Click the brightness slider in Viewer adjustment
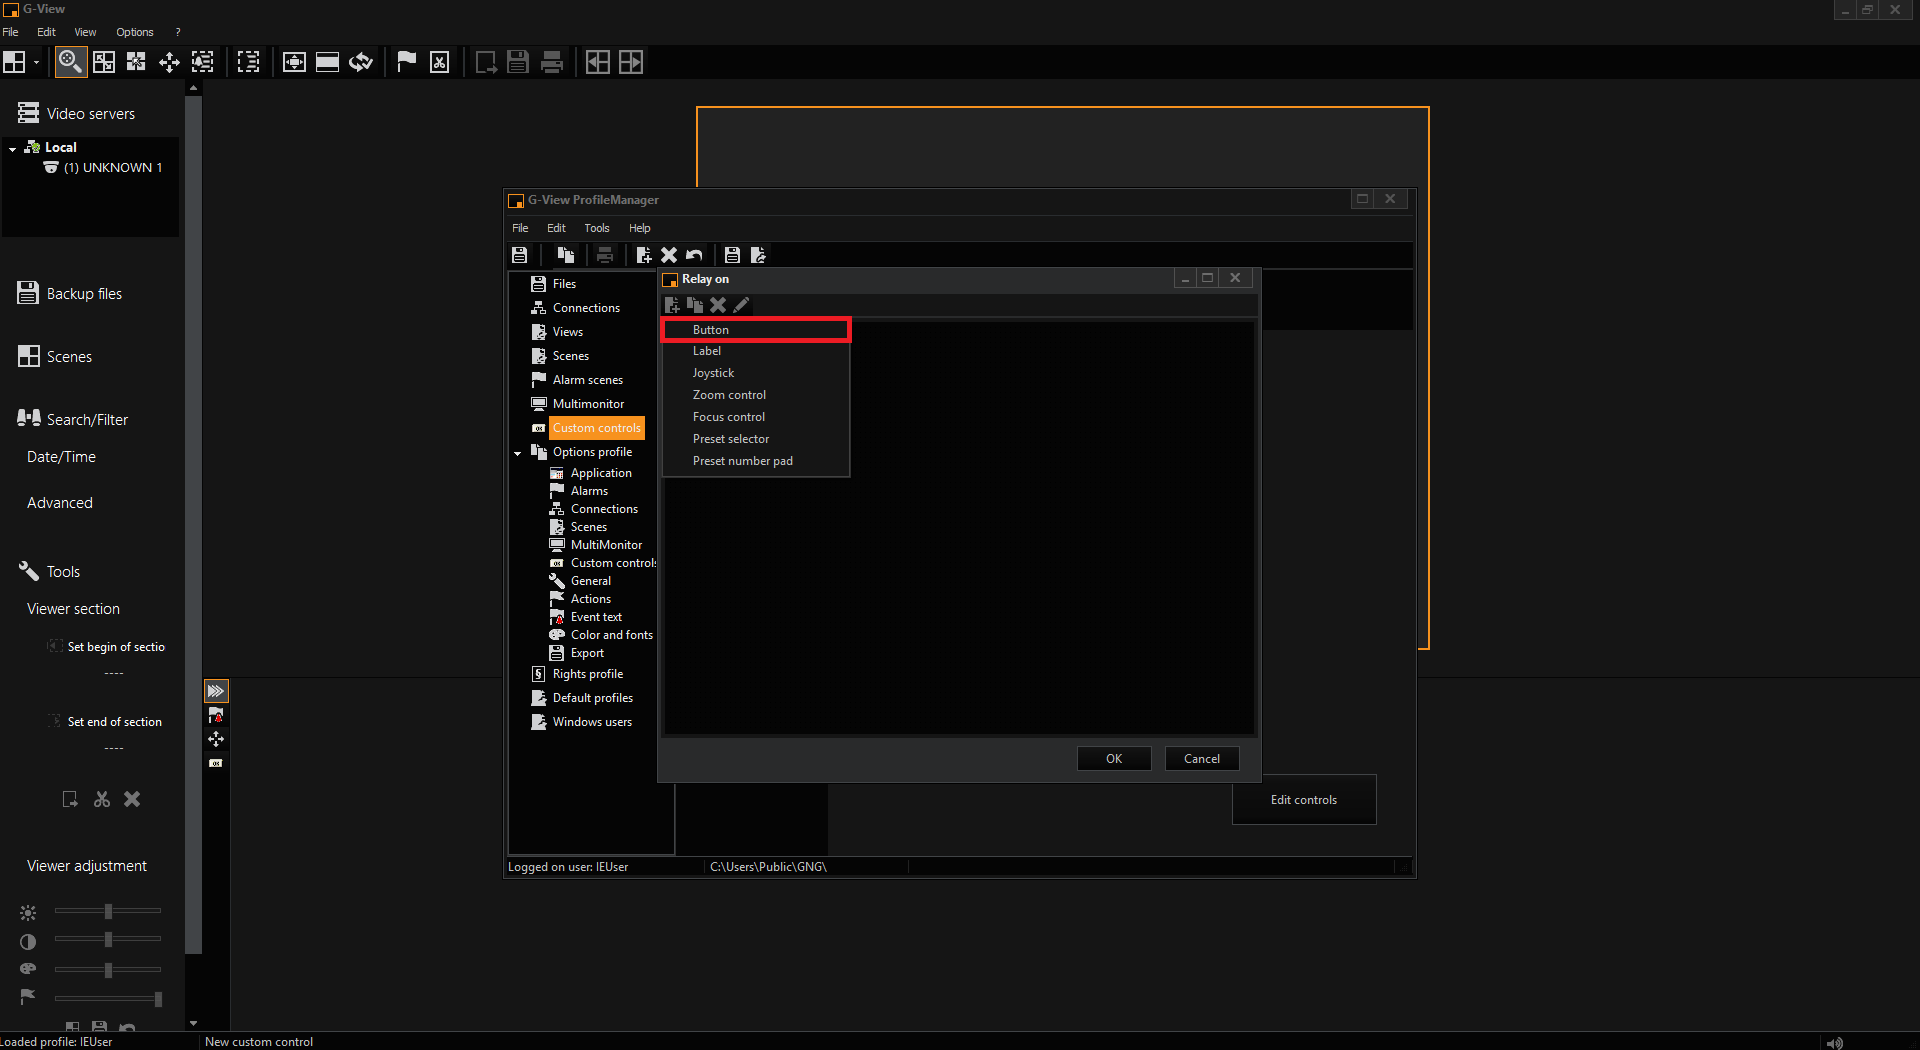The height and width of the screenshot is (1050, 1920). pyautogui.click(x=108, y=911)
